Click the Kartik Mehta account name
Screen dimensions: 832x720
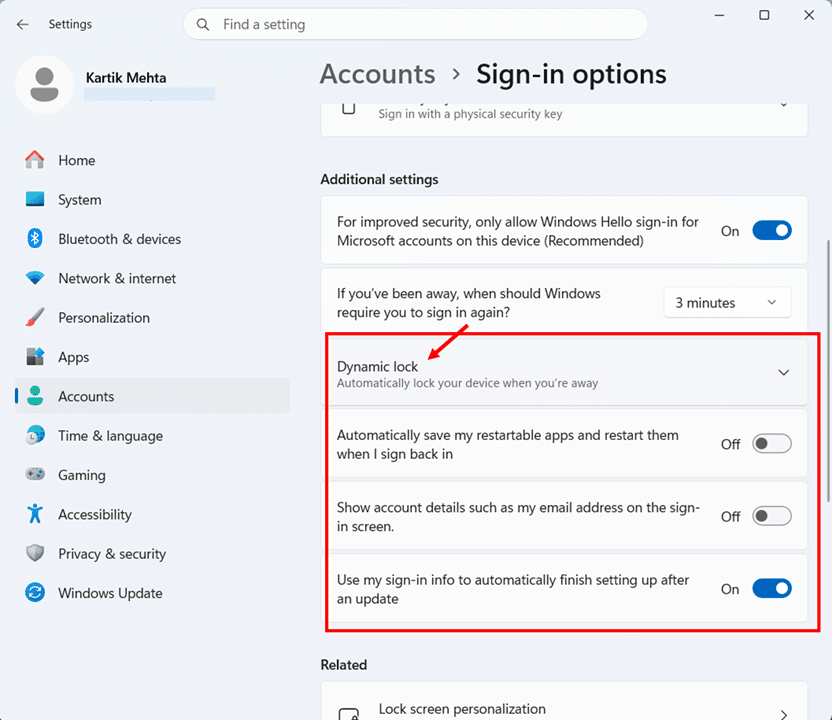coord(126,77)
